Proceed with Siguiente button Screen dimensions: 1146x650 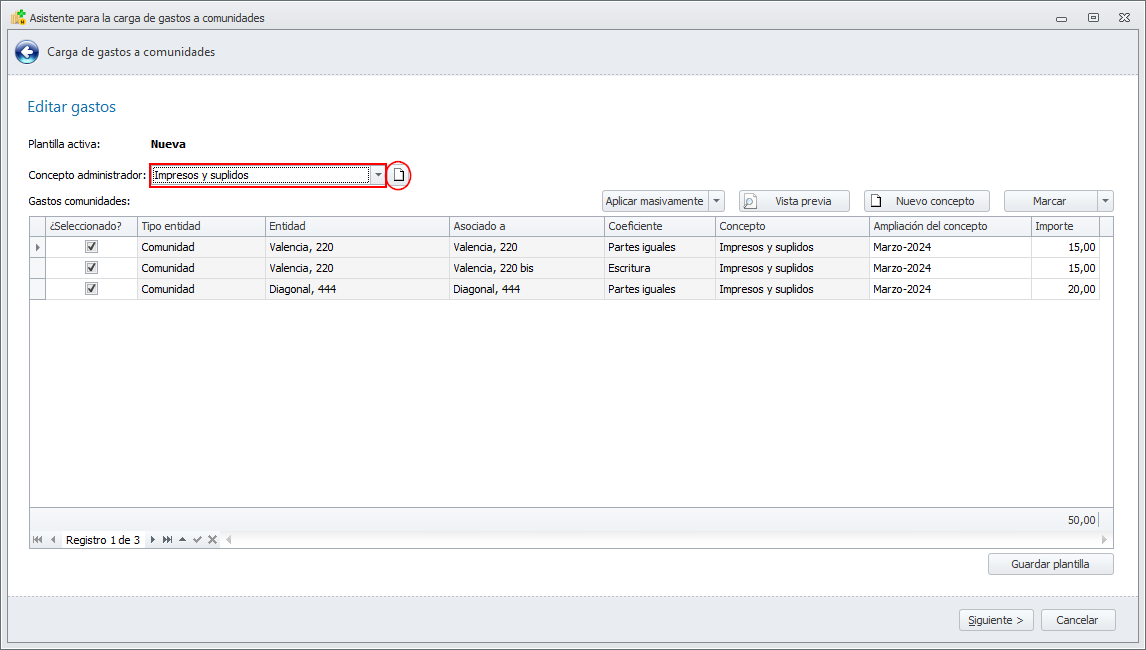(996, 620)
